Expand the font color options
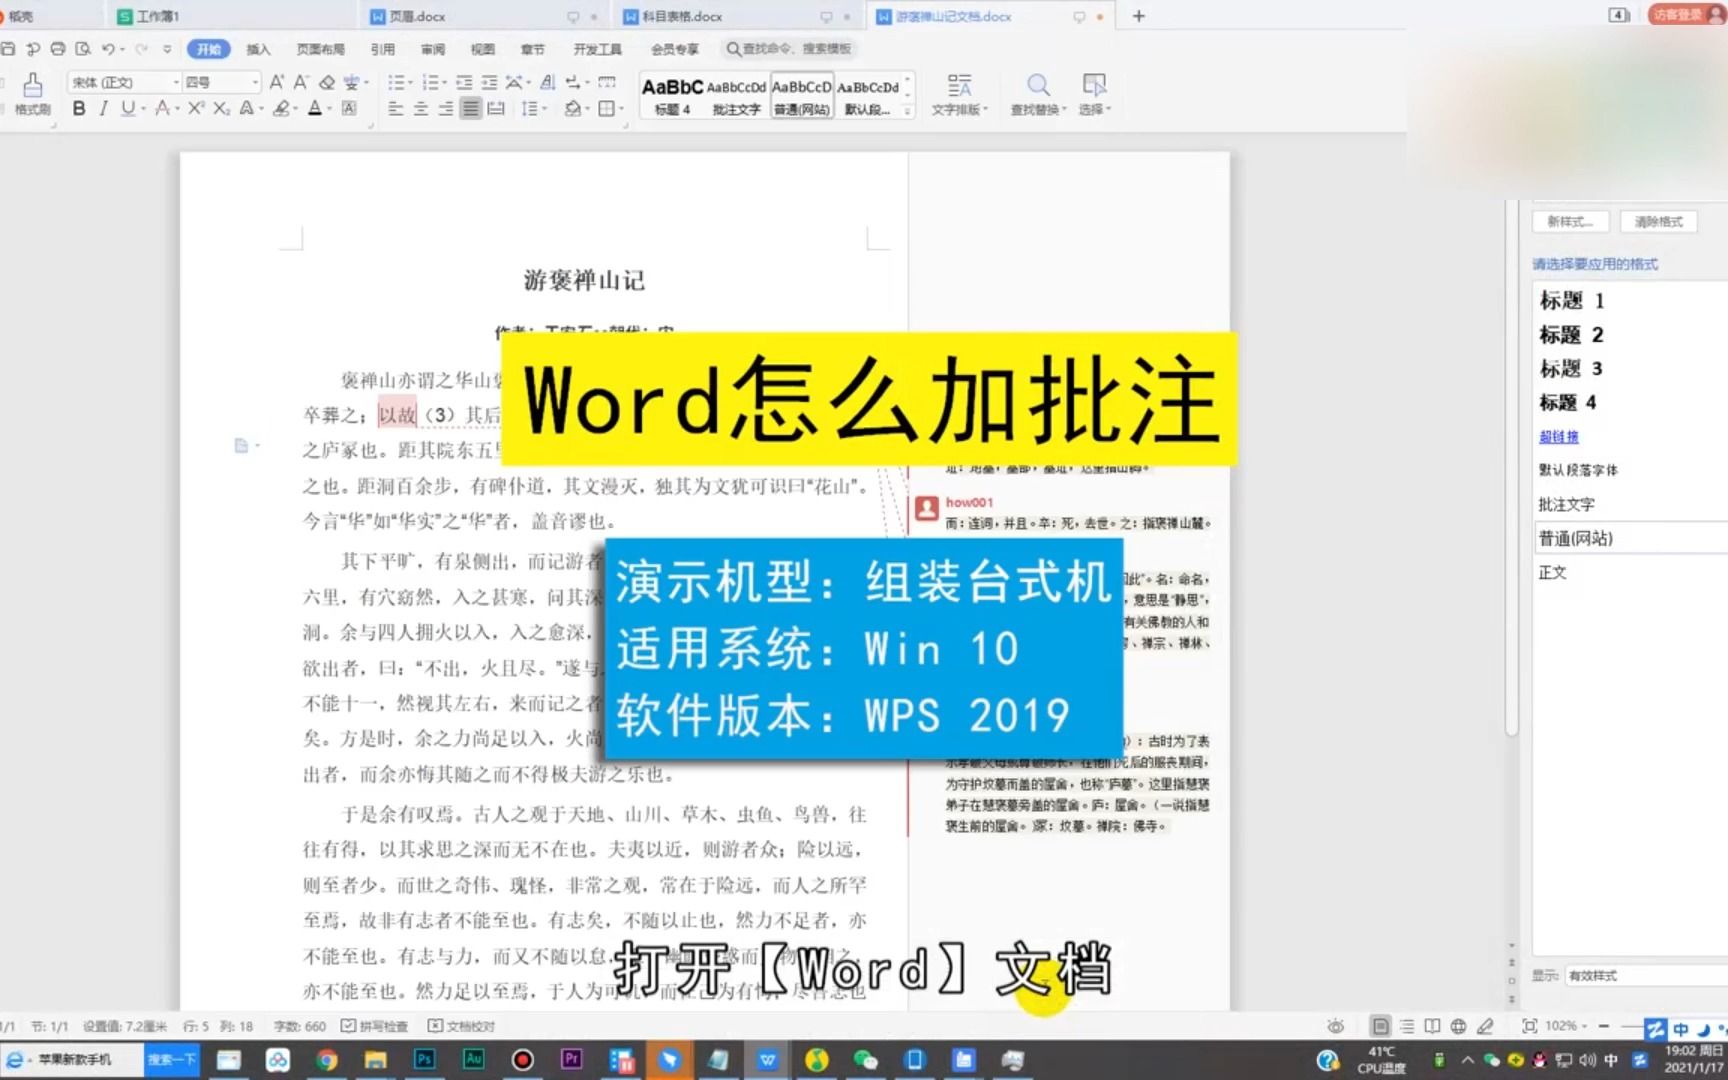Viewport: 1728px width, 1080px height. pyautogui.click(x=329, y=108)
